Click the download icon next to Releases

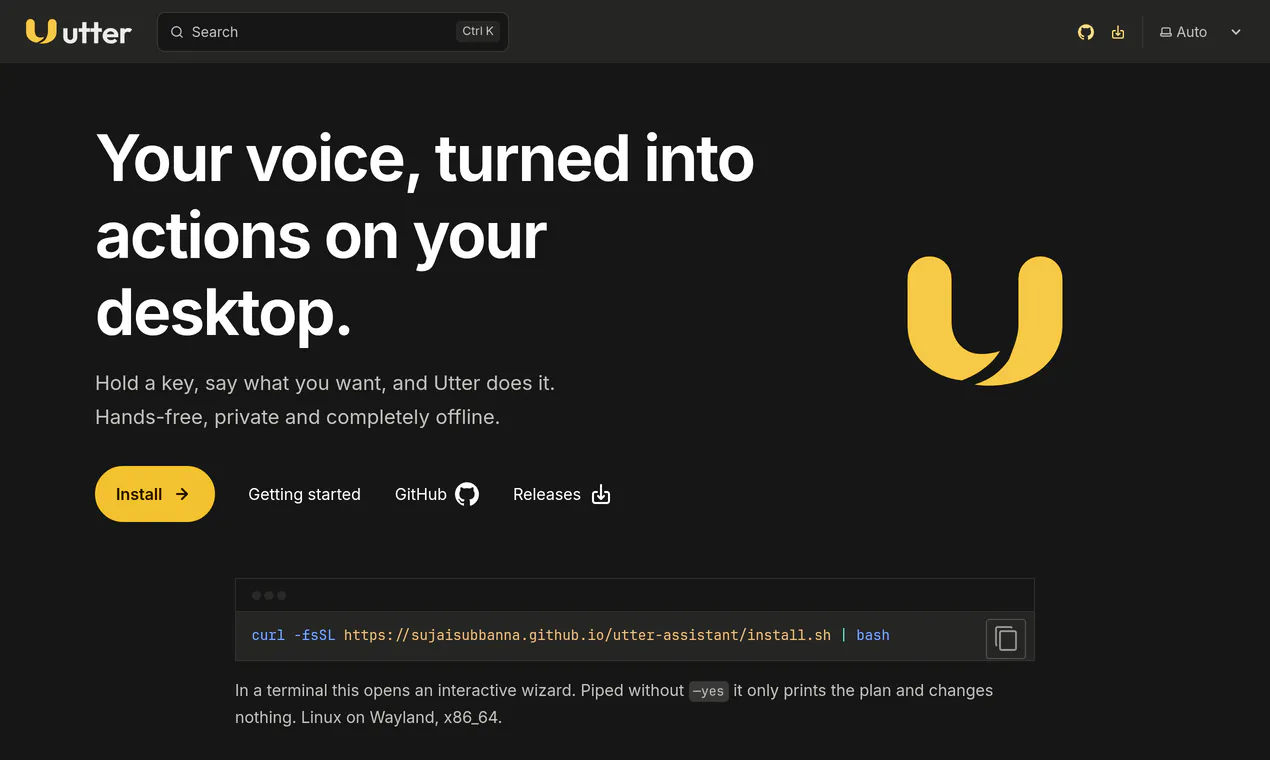[601, 494]
